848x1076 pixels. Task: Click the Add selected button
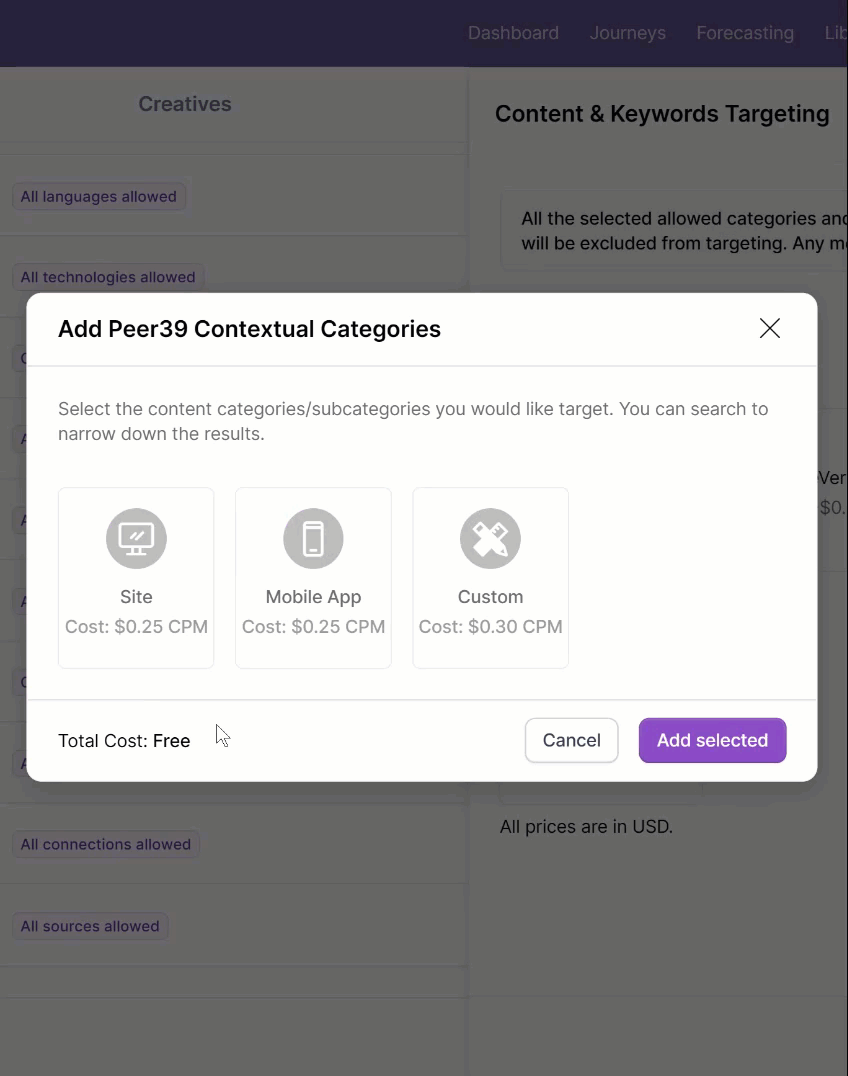(x=712, y=740)
